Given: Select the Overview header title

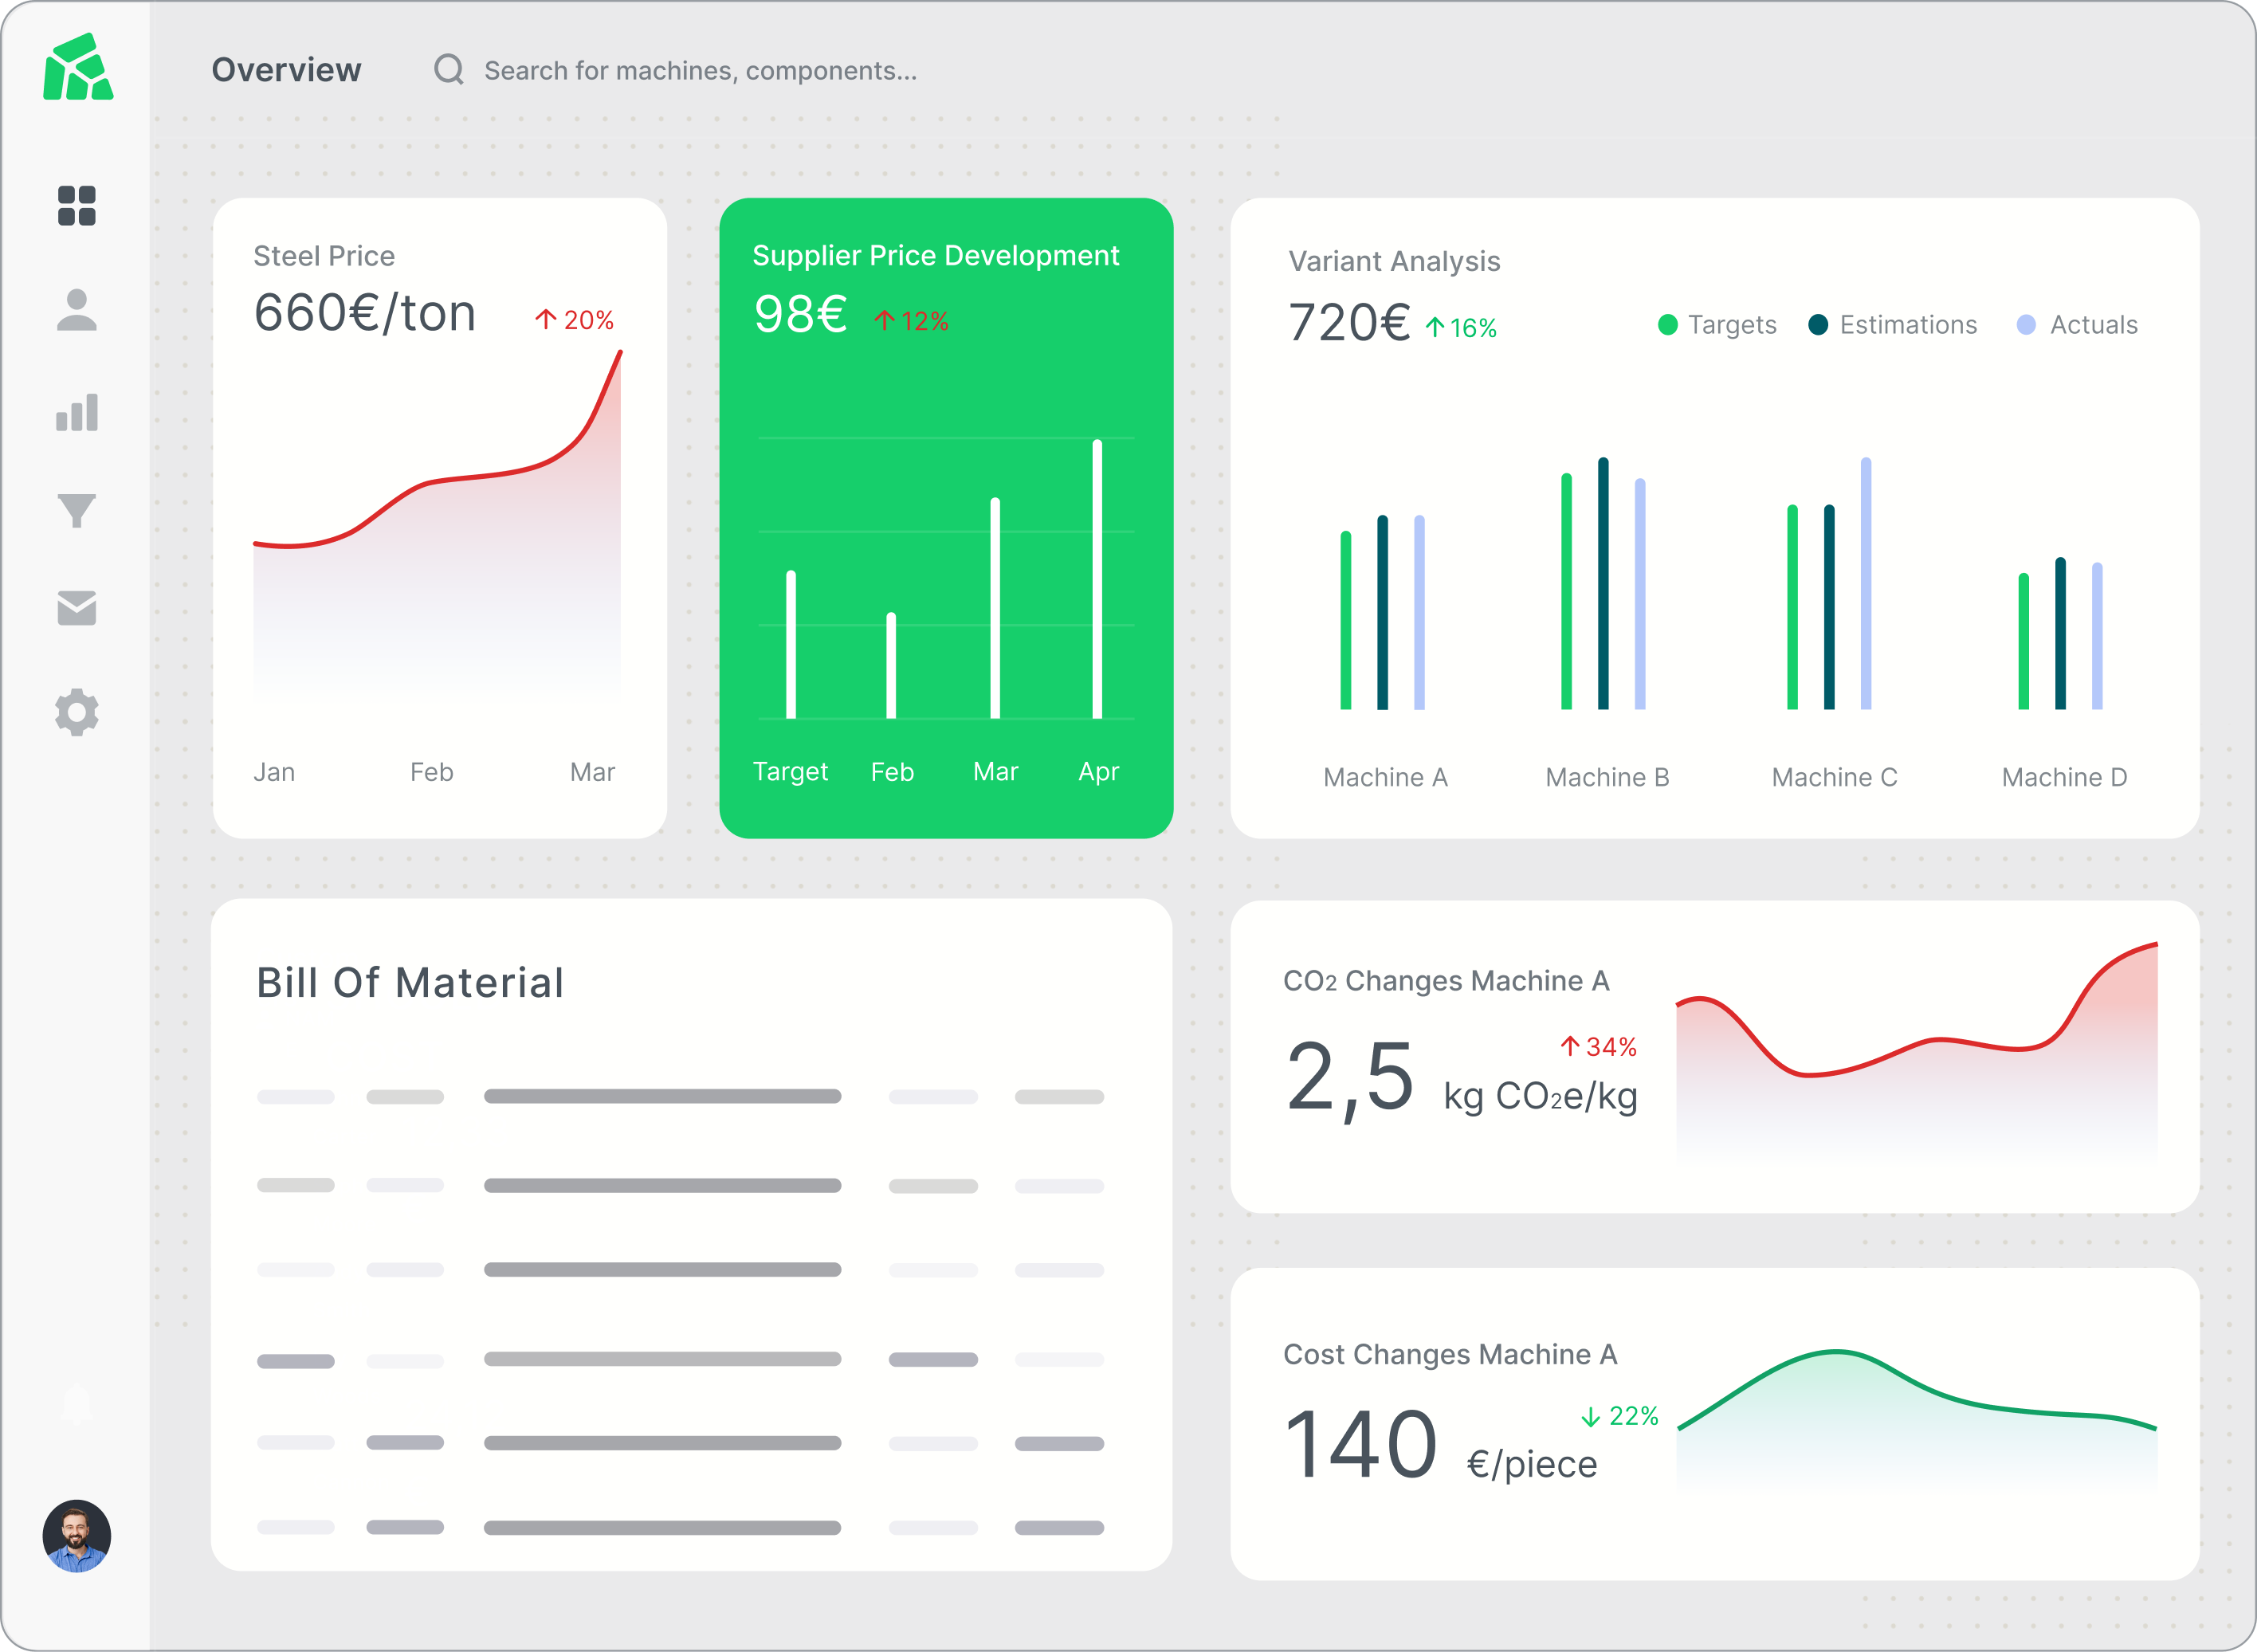Looking at the screenshot, I should coord(286,70).
